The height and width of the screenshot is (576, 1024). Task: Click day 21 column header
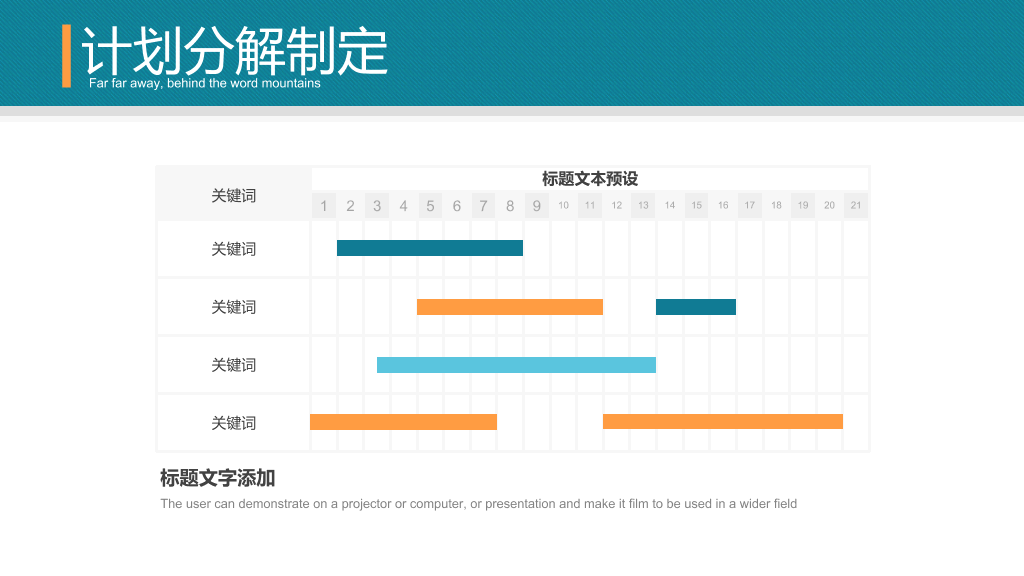(856, 206)
